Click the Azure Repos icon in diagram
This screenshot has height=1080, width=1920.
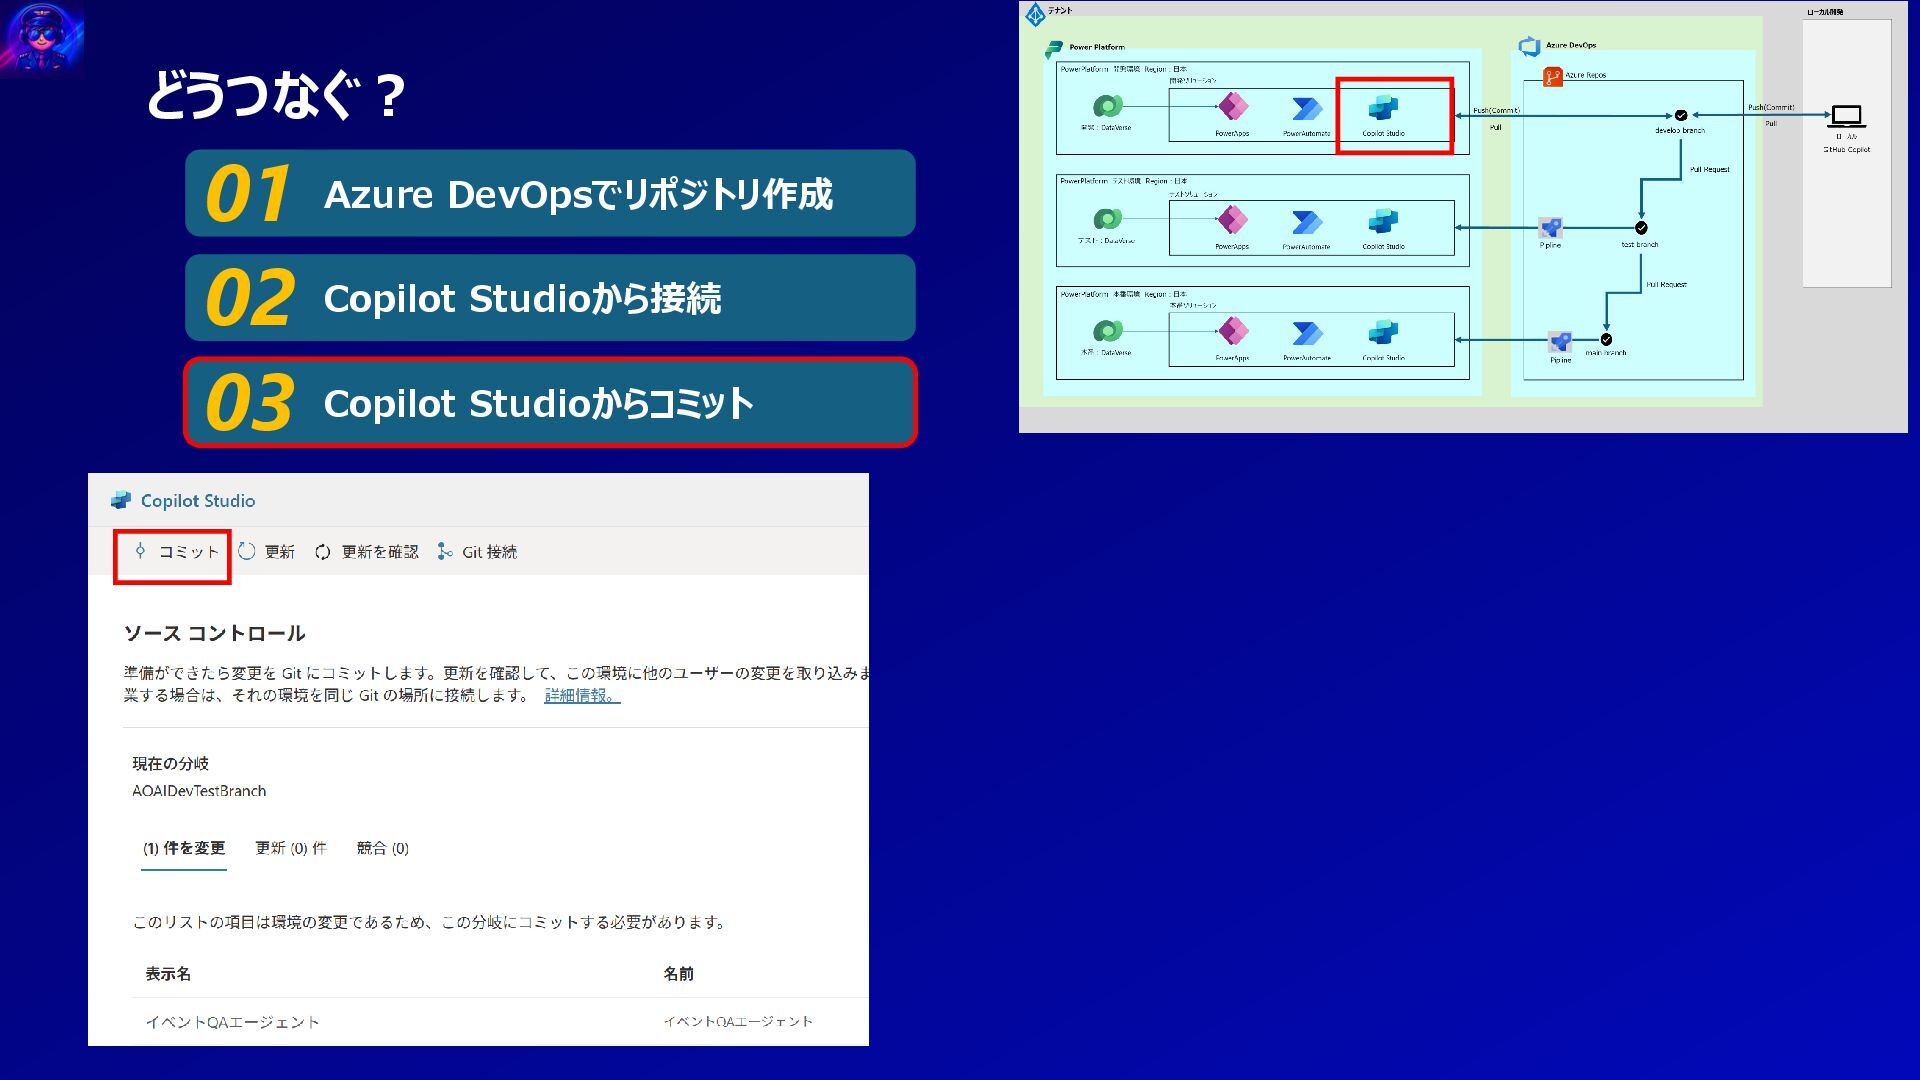coord(1552,76)
